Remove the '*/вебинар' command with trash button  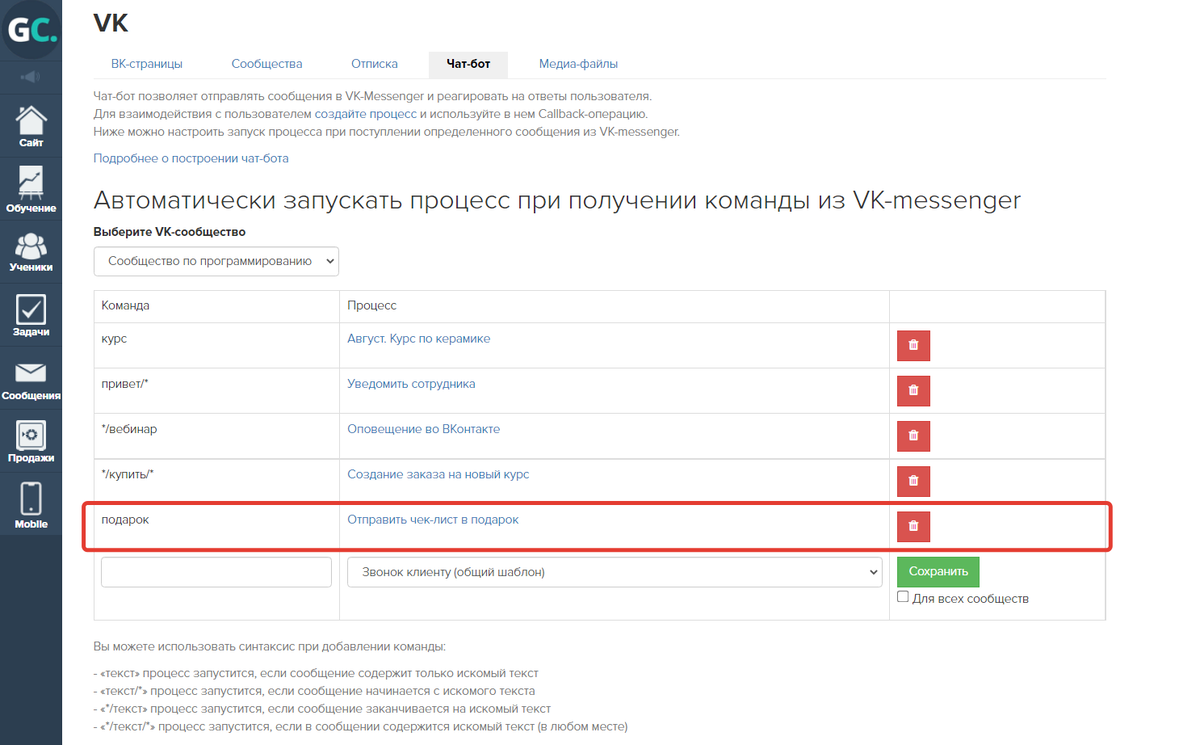click(913, 436)
